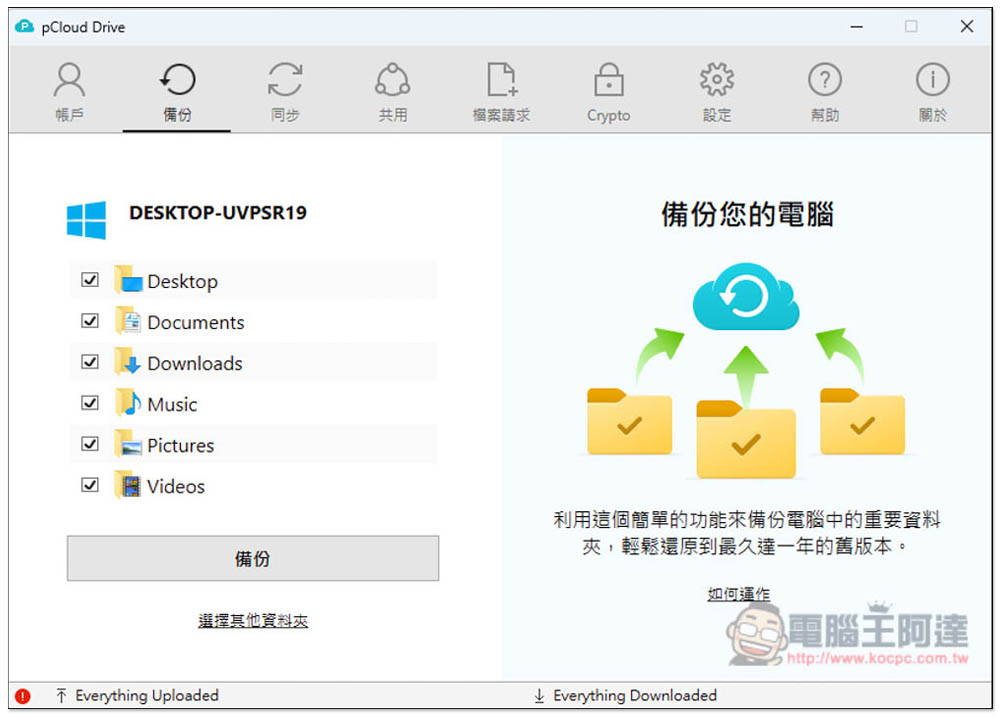Open the 選擇其他資料夾 link
This screenshot has height=717, width=1000.
[x=253, y=621]
